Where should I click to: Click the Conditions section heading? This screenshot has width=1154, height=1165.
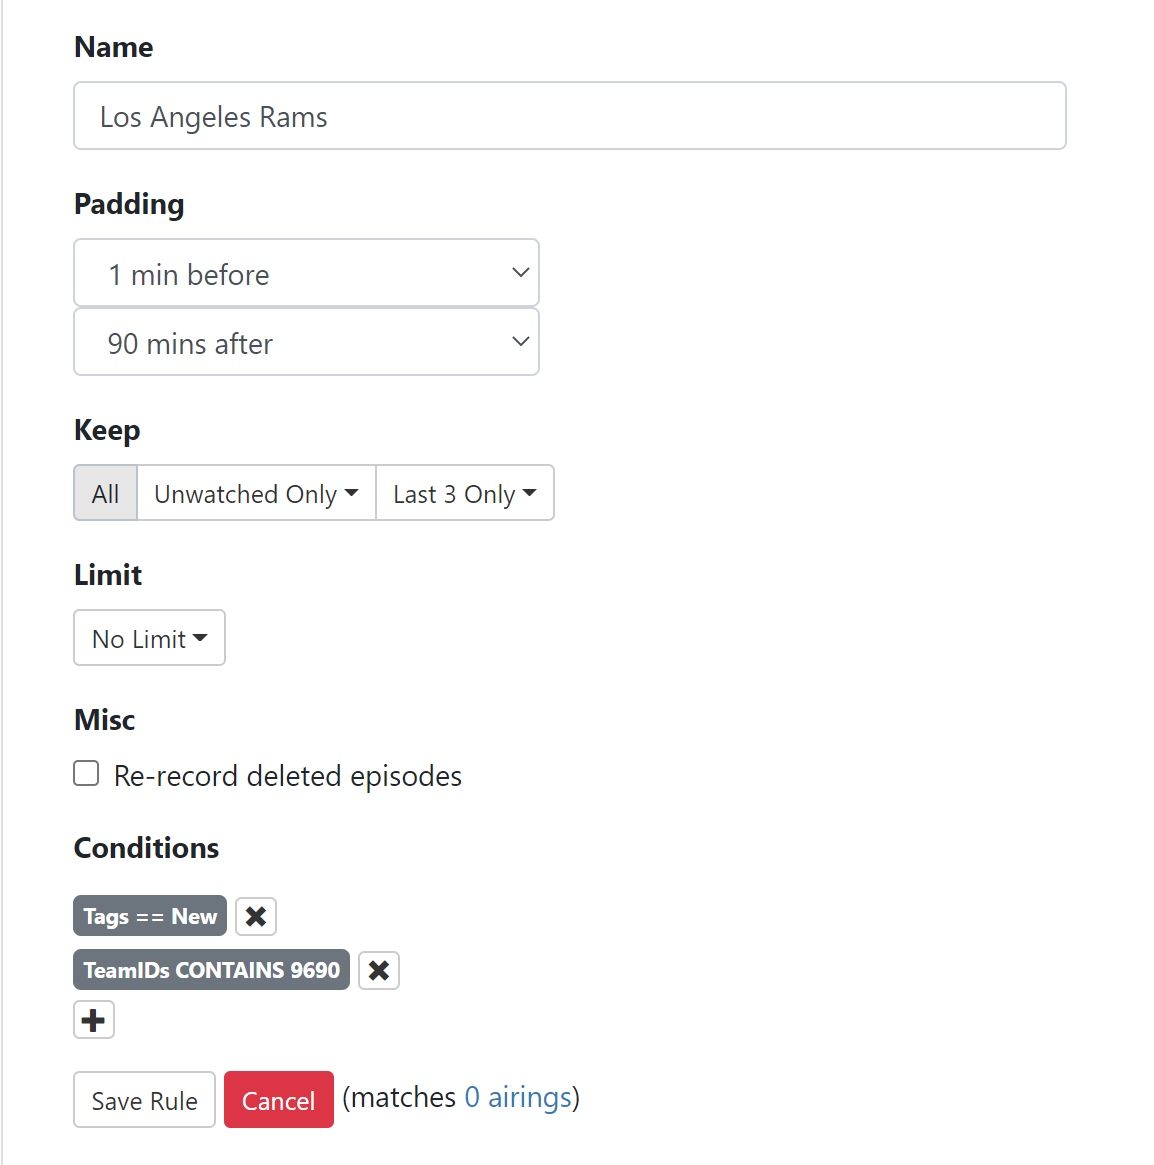147,848
